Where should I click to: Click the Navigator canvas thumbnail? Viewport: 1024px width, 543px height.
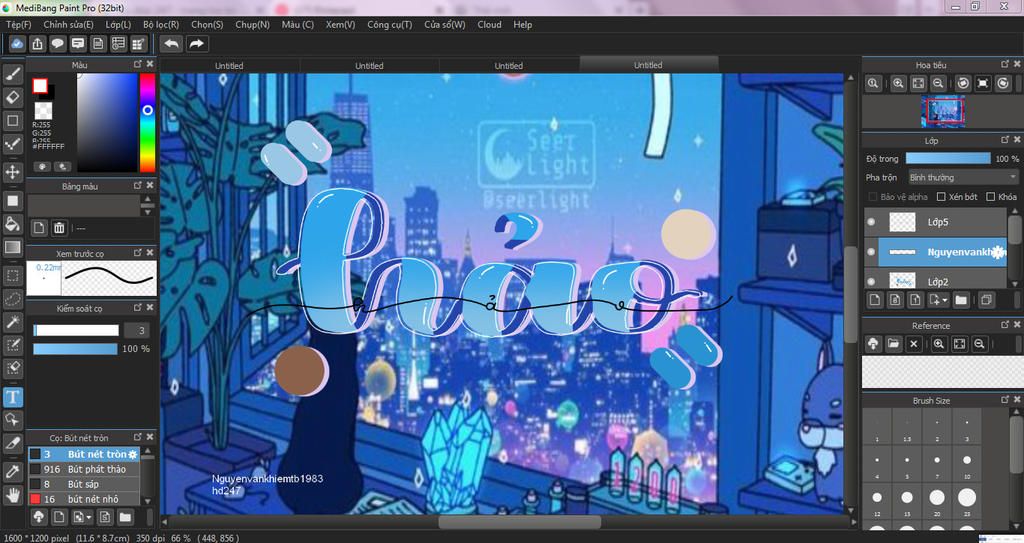coord(943,111)
